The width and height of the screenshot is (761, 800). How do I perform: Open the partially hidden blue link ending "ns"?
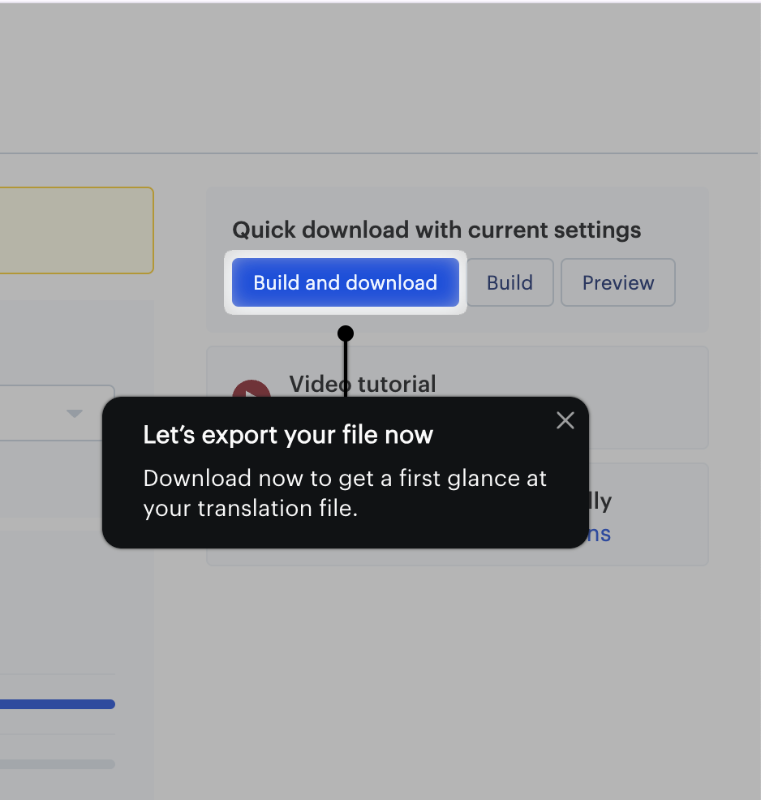(x=600, y=534)
